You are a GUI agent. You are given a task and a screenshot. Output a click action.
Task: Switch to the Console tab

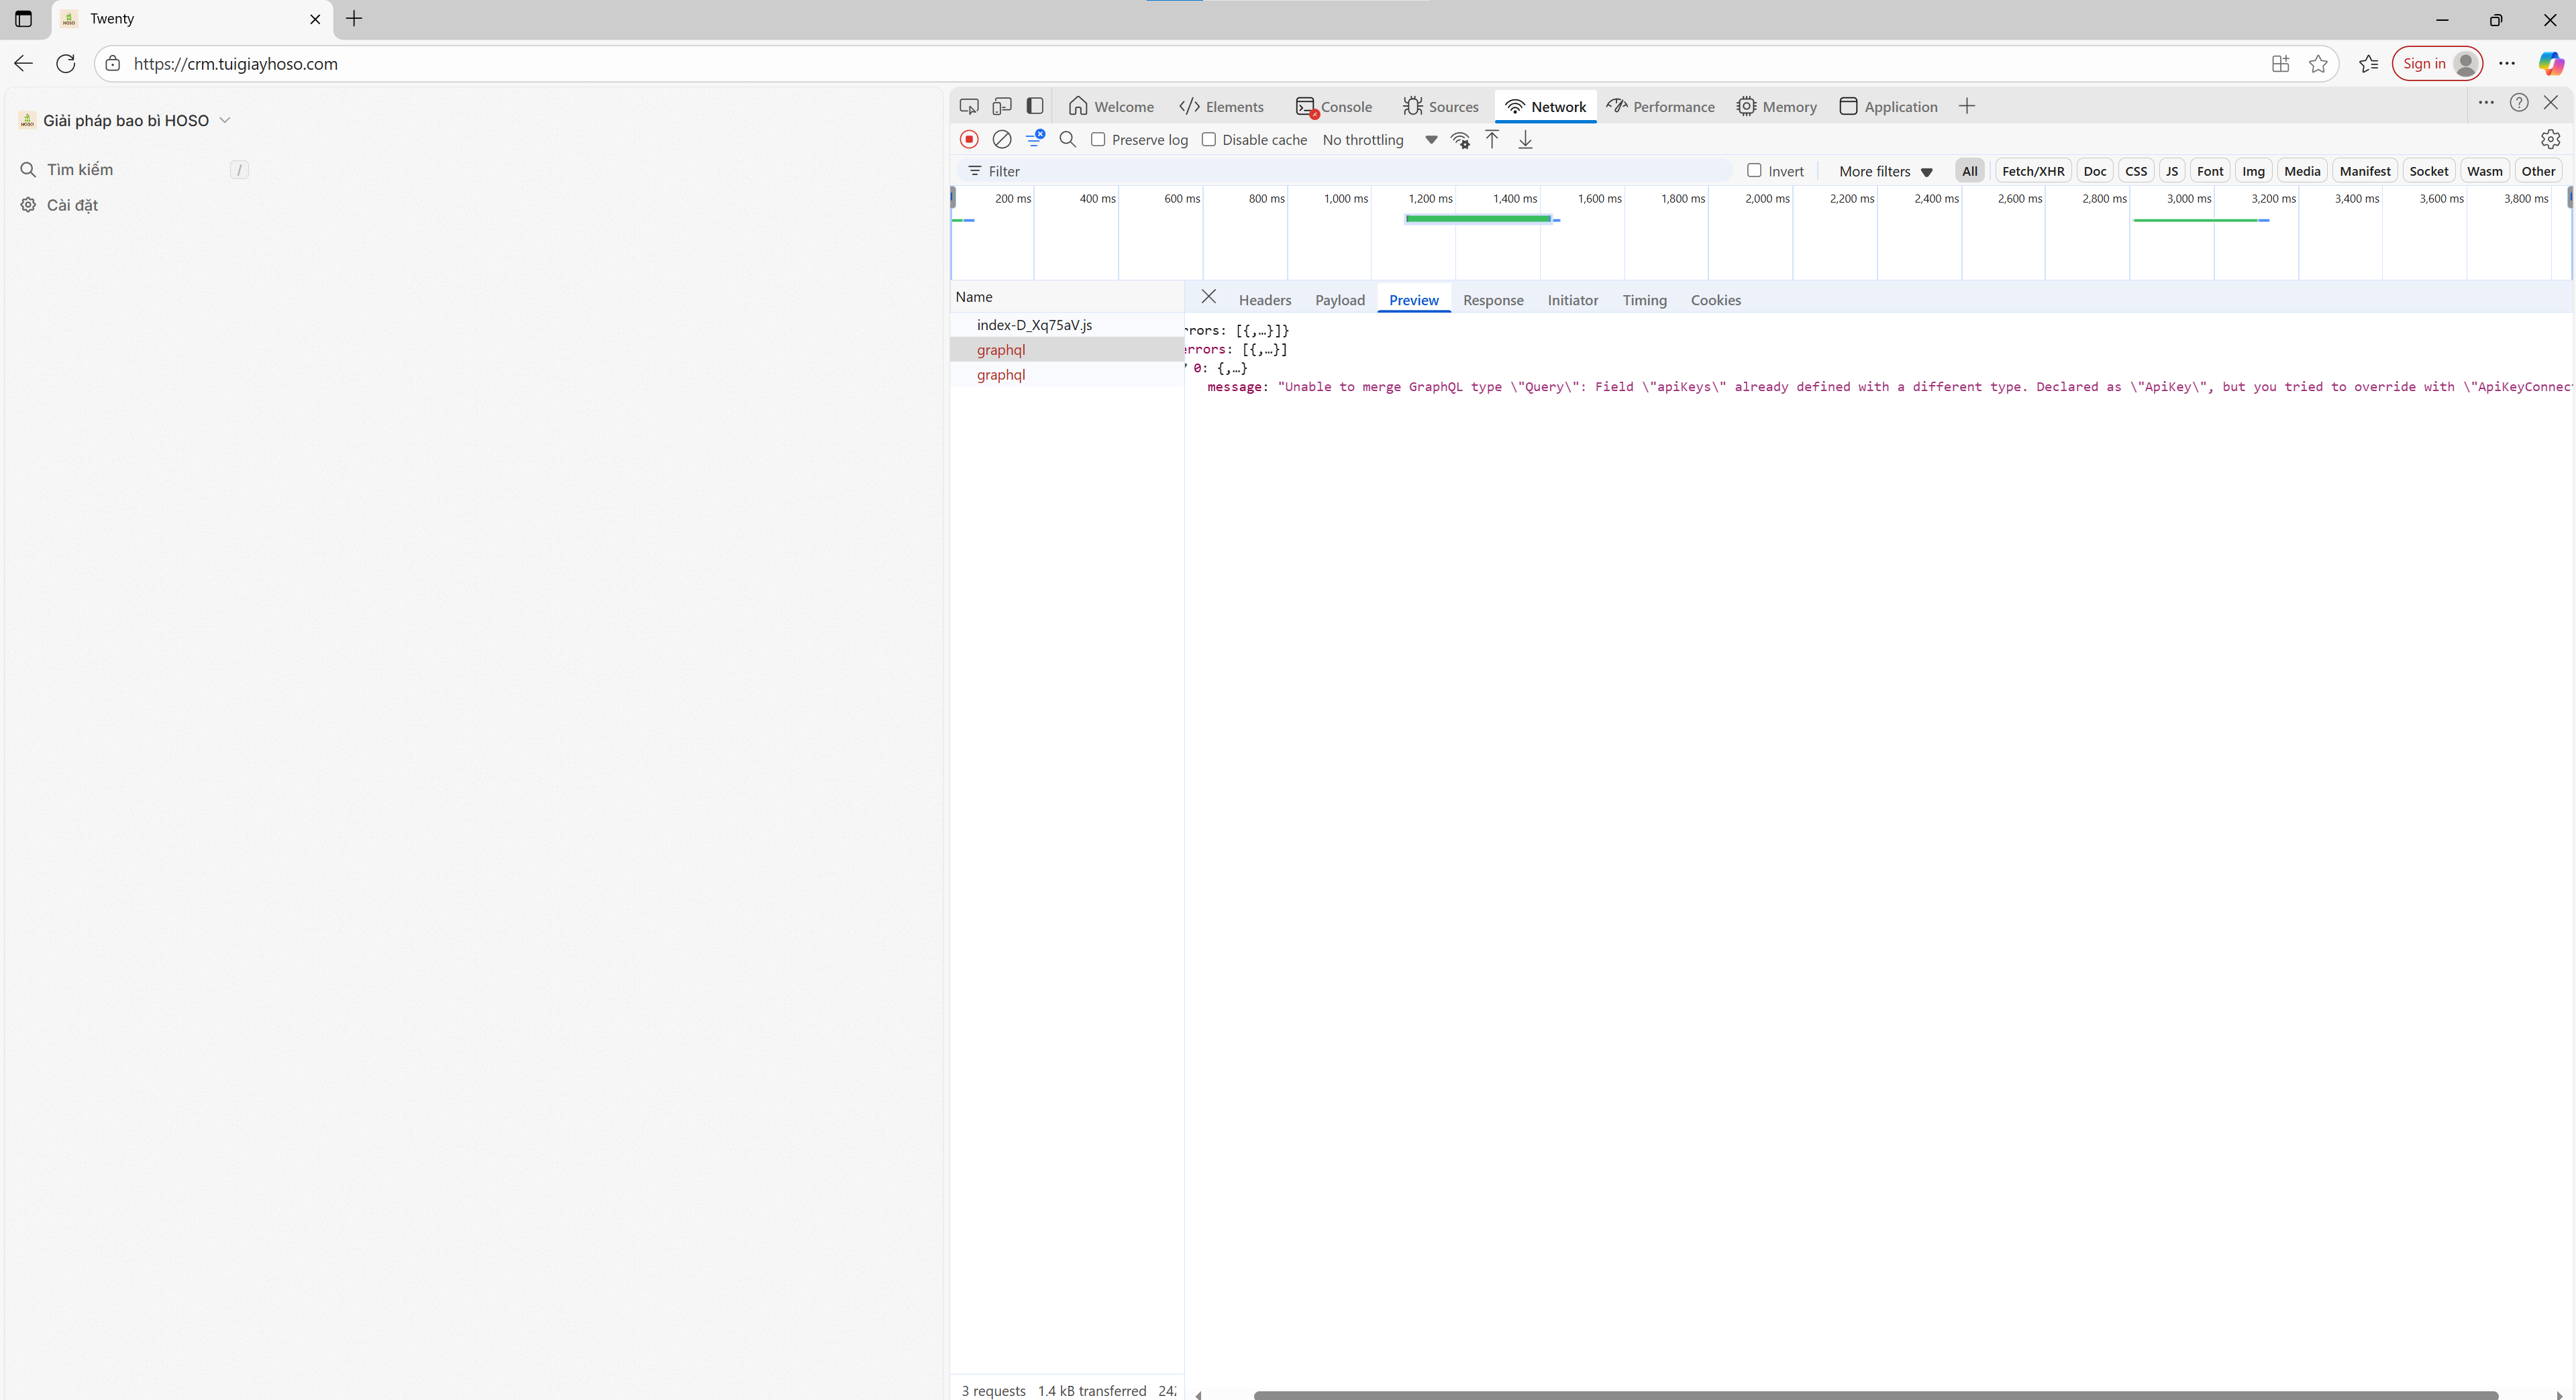point(1333,106)
